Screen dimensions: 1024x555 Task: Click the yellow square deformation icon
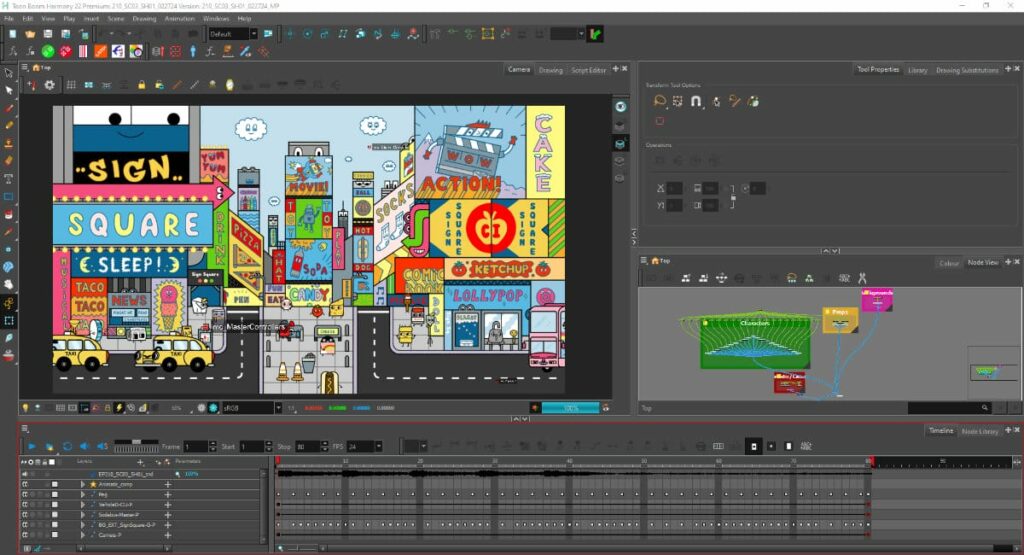point(488,33)
